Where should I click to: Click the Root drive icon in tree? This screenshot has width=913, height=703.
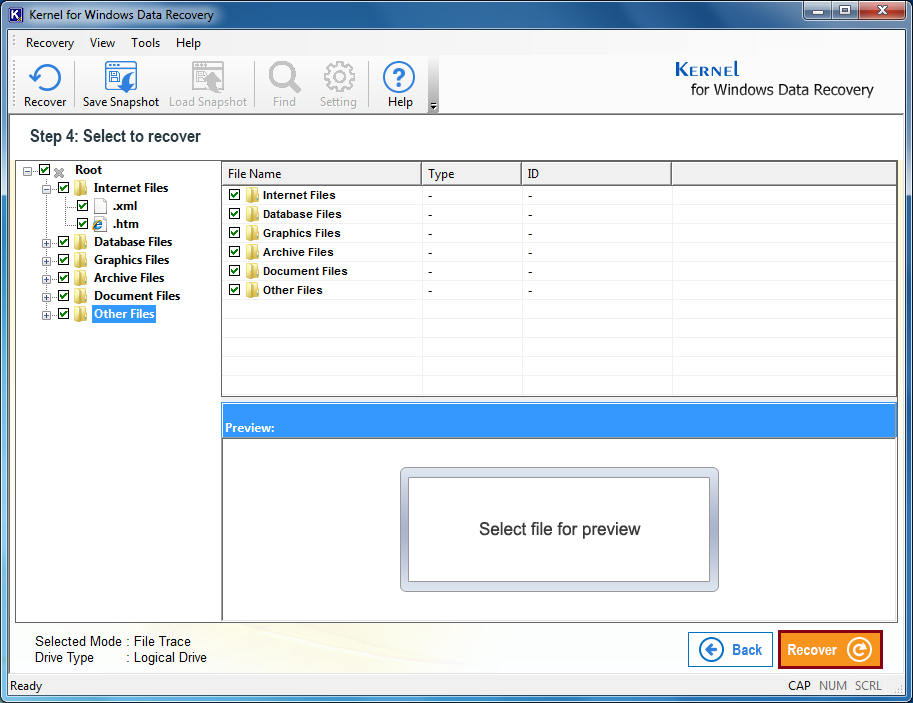click(x=59, y=171)
